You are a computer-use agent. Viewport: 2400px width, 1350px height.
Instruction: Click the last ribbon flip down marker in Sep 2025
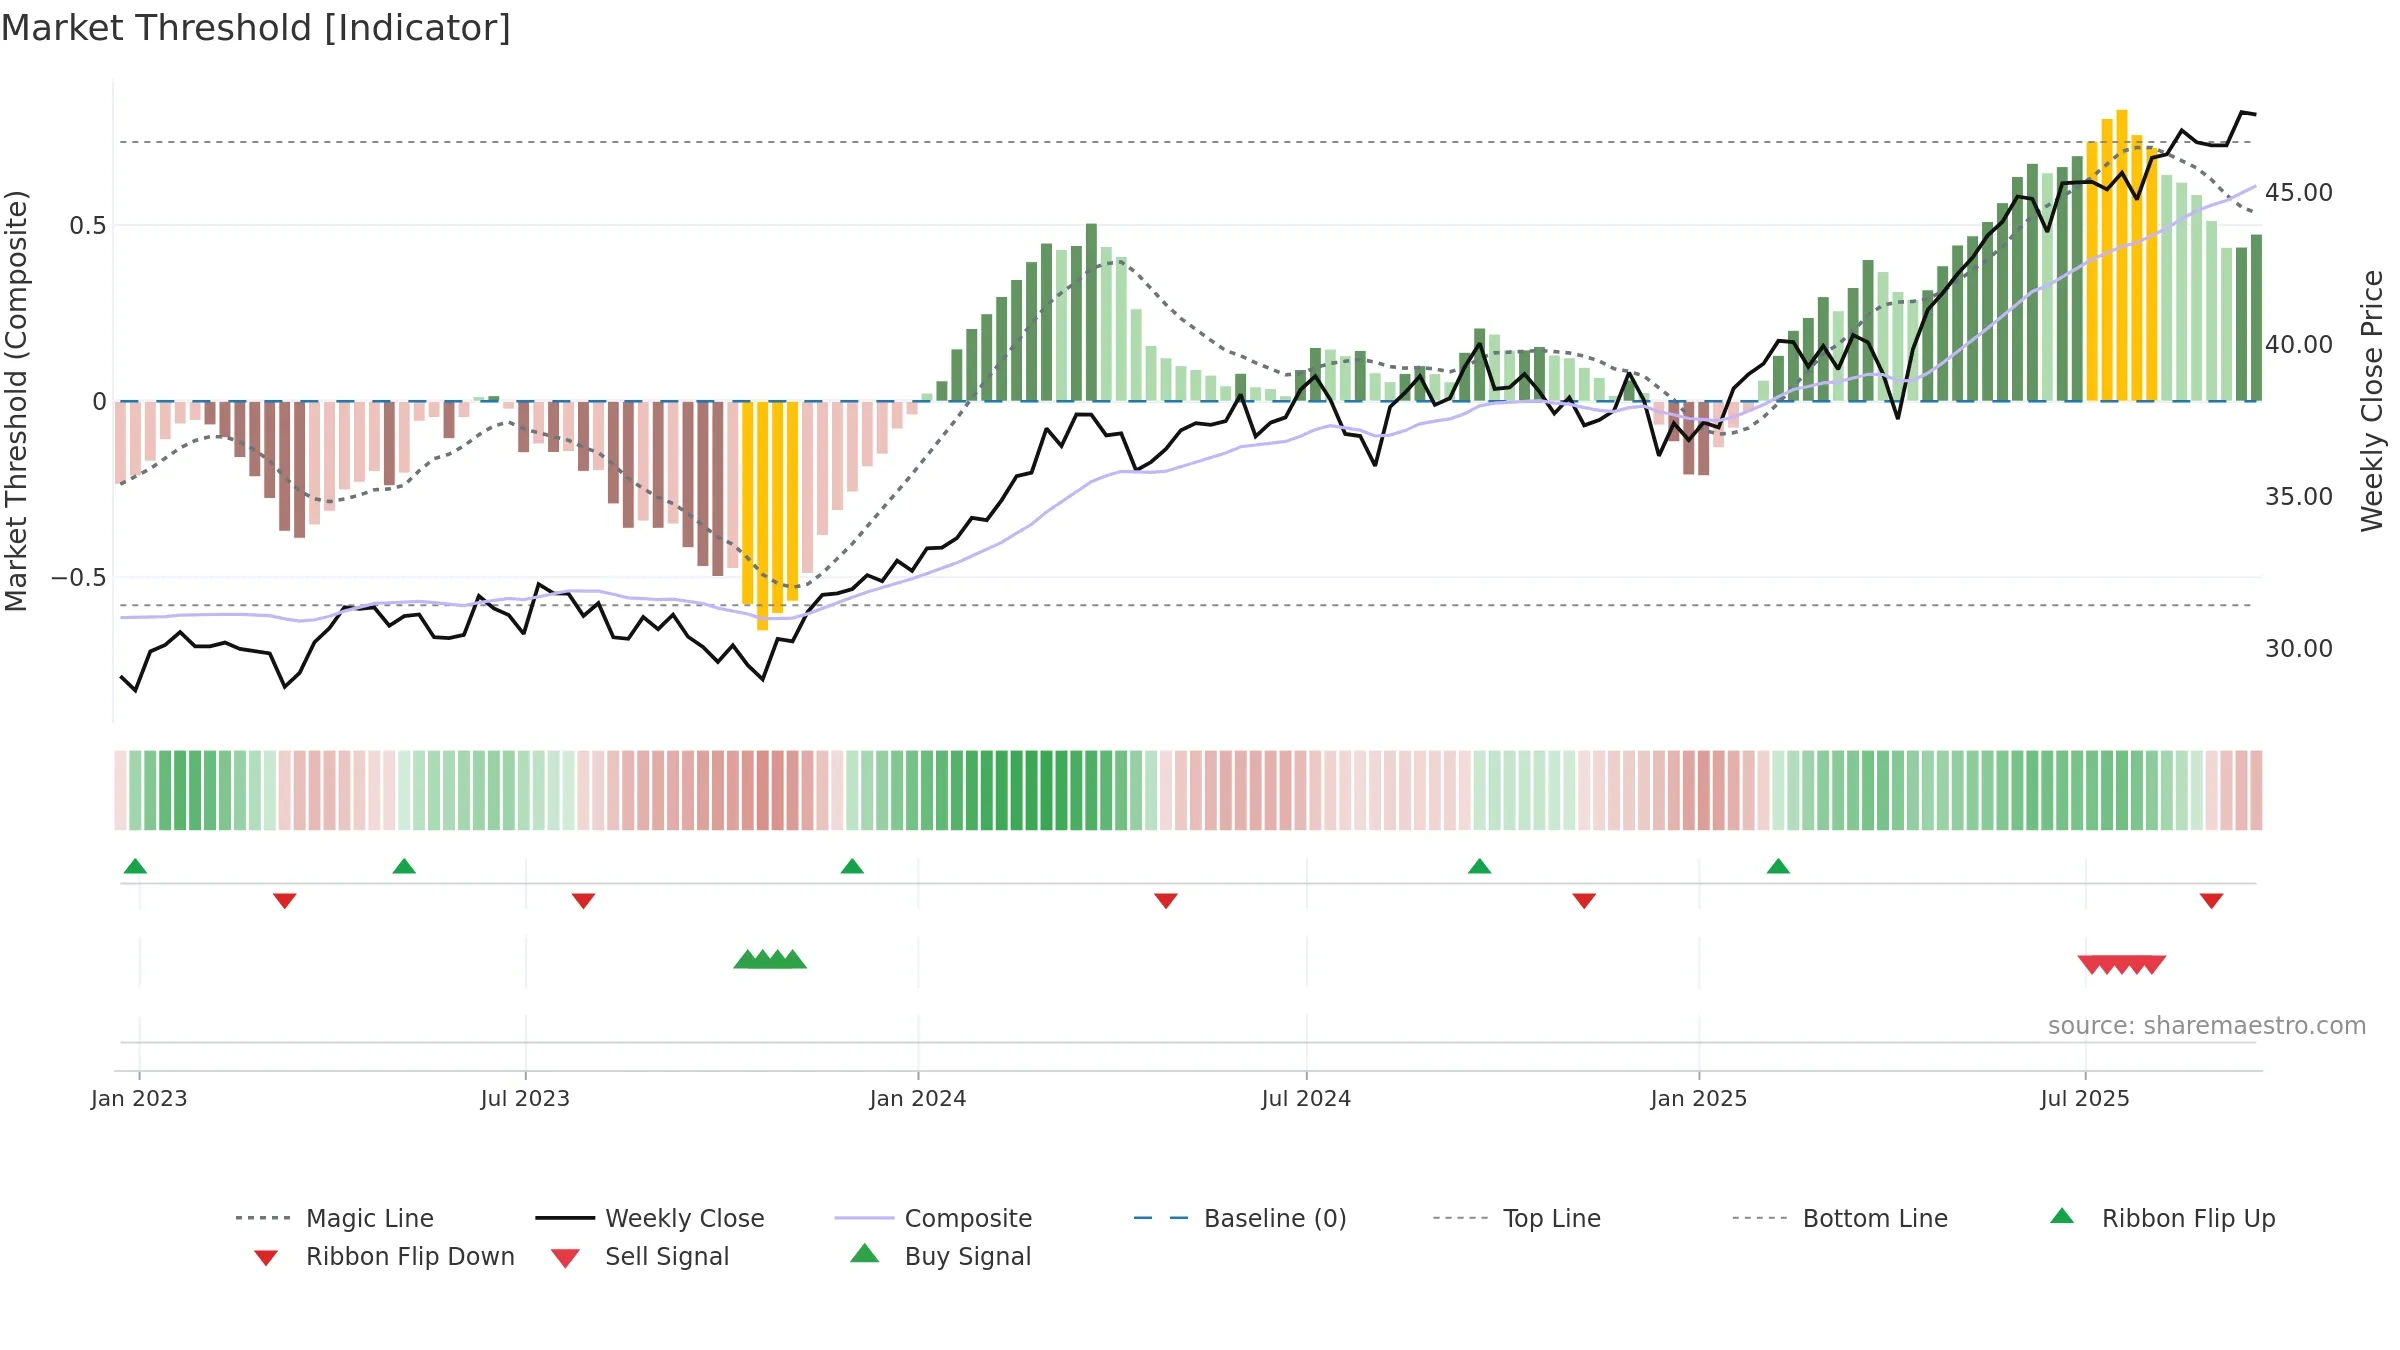[2212, 901]
